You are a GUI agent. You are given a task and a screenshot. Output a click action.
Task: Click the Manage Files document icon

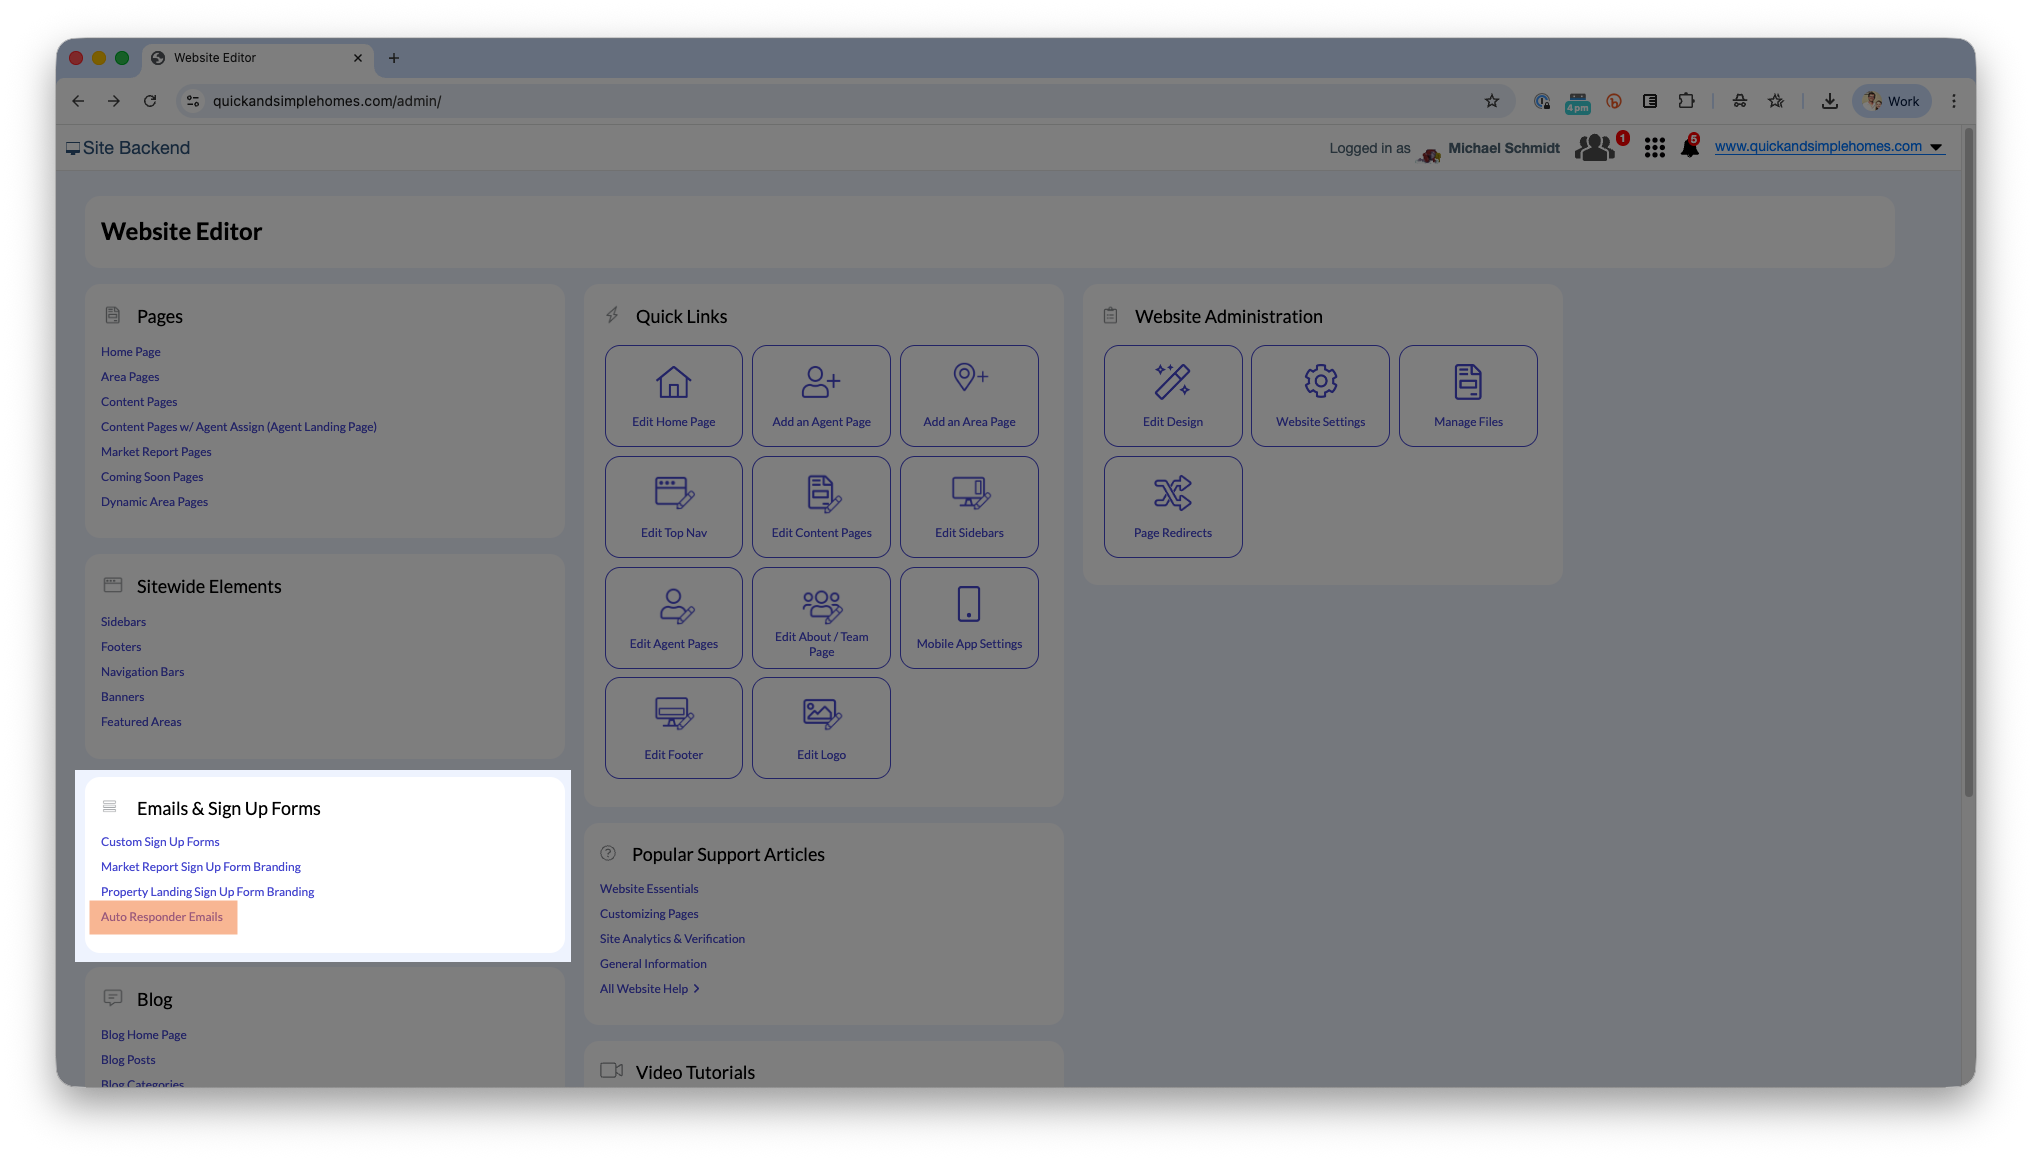[1467, 382]
